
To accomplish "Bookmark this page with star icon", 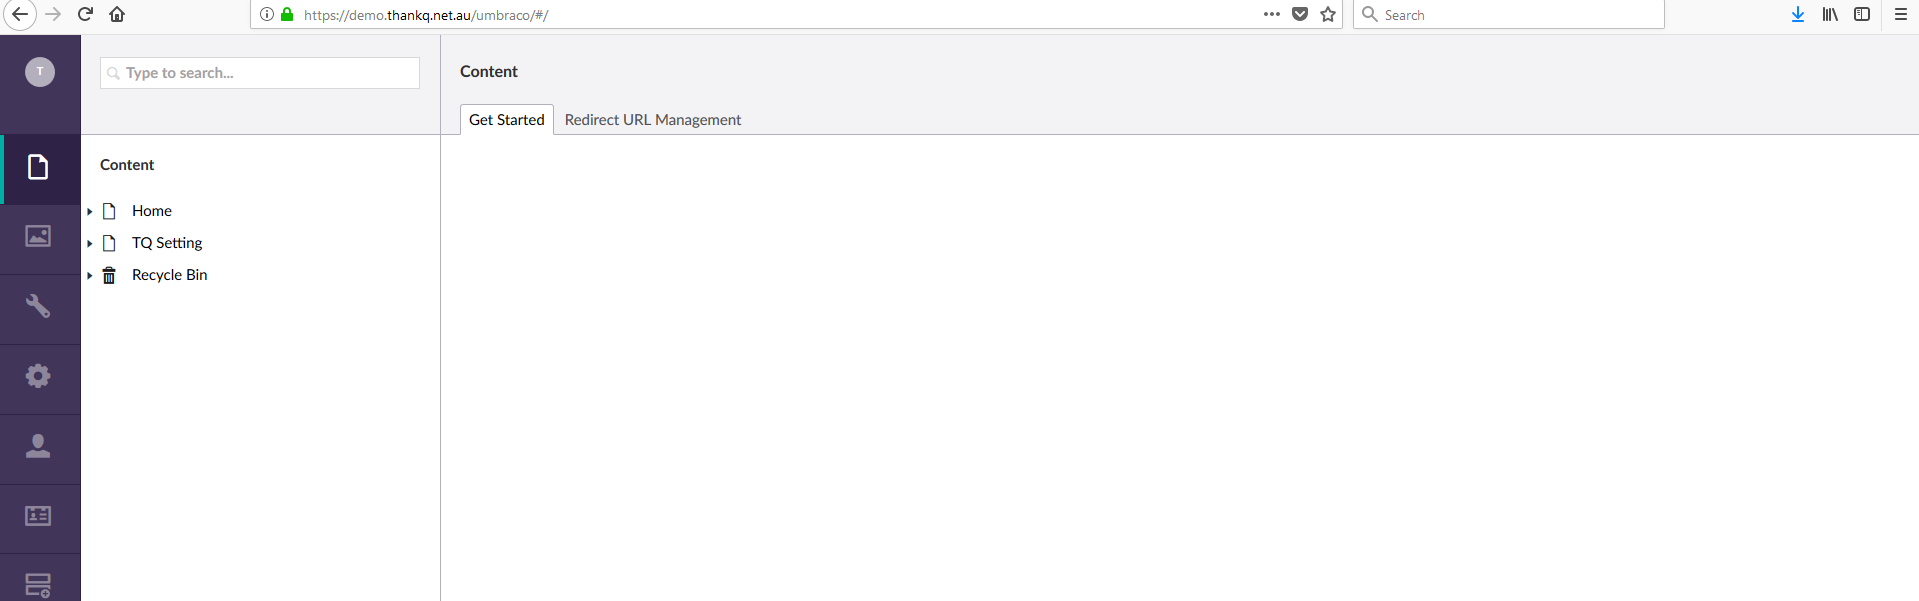I will coord(1328,14).
